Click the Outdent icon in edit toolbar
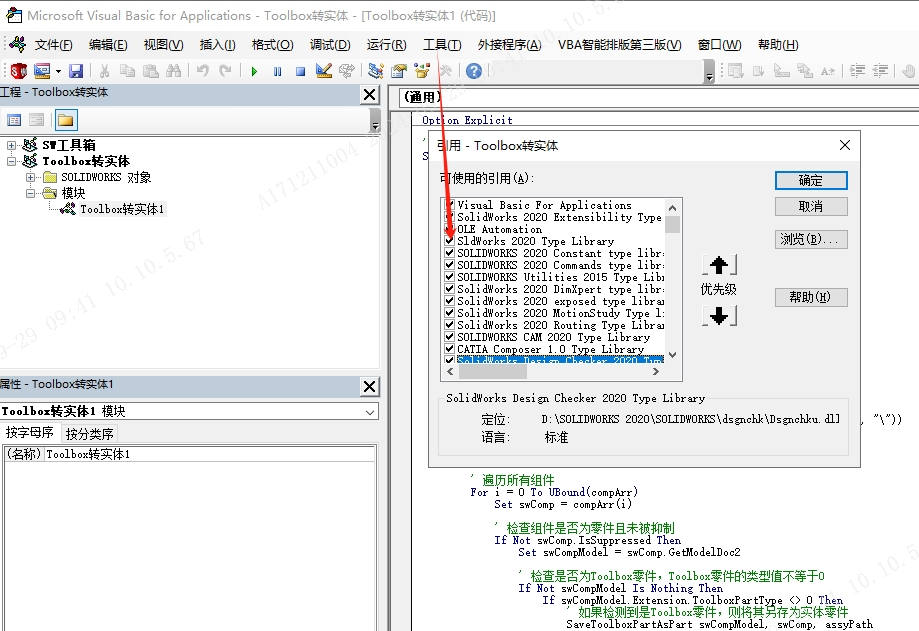The height and width of the screenshot is (631, 919). (880, 71)
